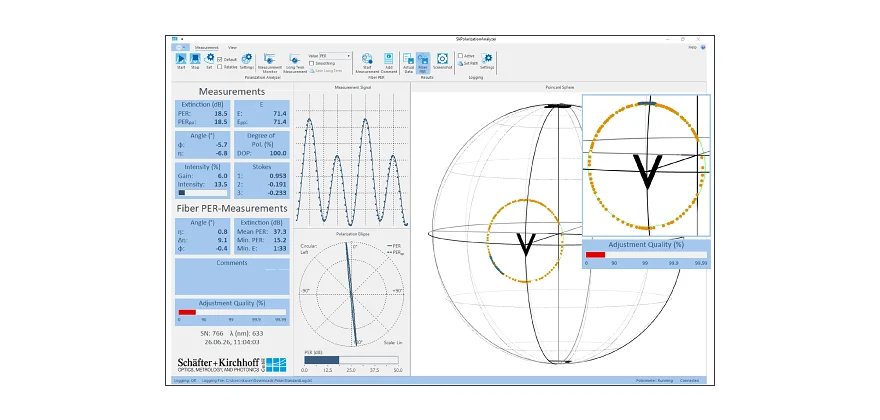Click the Polarimeter: Running status entry
This screenshot has width=880, height=420.
(653, 380)
